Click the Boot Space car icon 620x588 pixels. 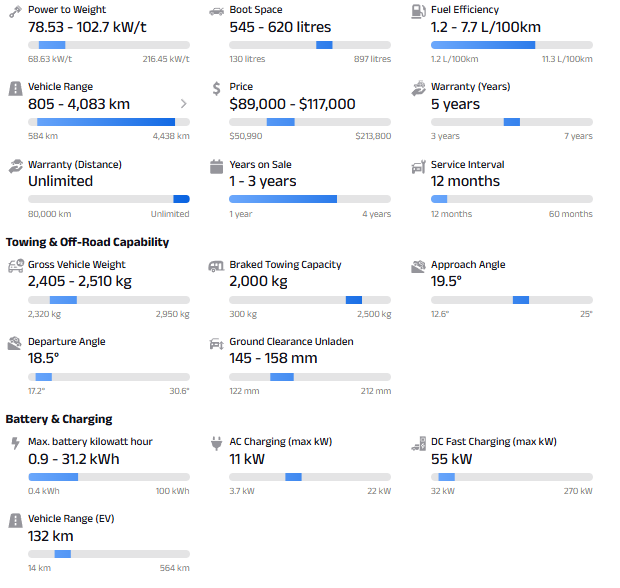tap(216, 11)
